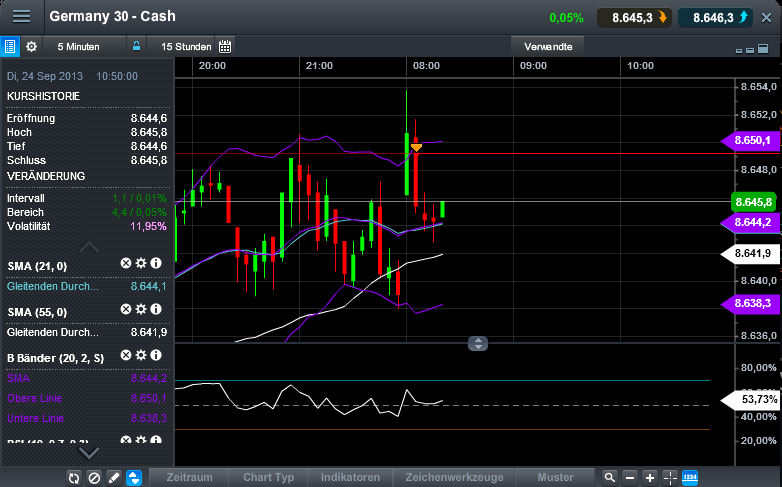Open the hamburger main menu
The width and height of the screenshot is (782, 487).
click(21, 16)
